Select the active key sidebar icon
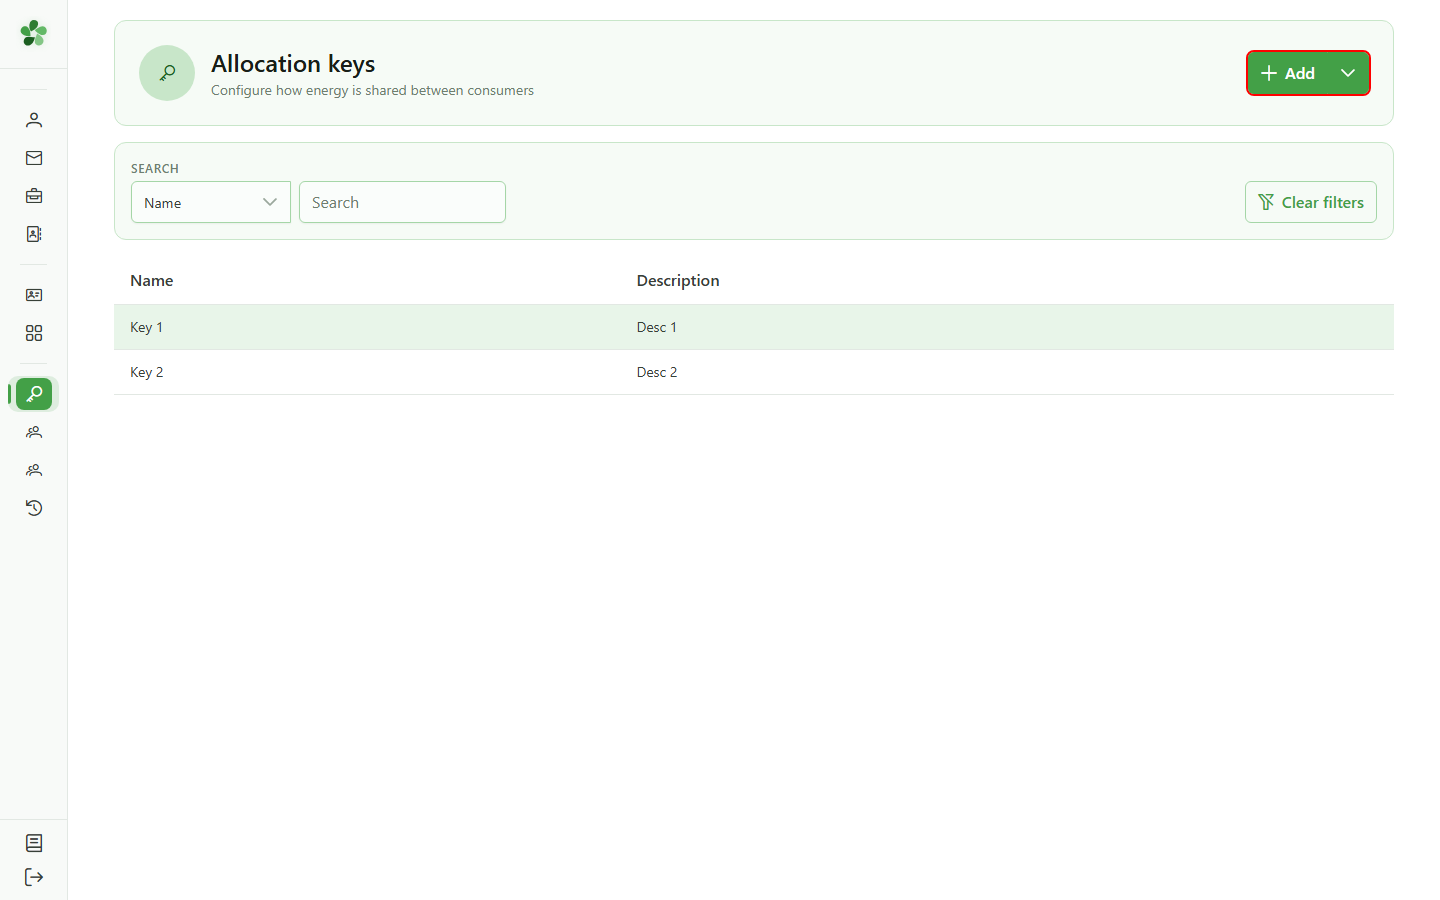 point(34,394)
